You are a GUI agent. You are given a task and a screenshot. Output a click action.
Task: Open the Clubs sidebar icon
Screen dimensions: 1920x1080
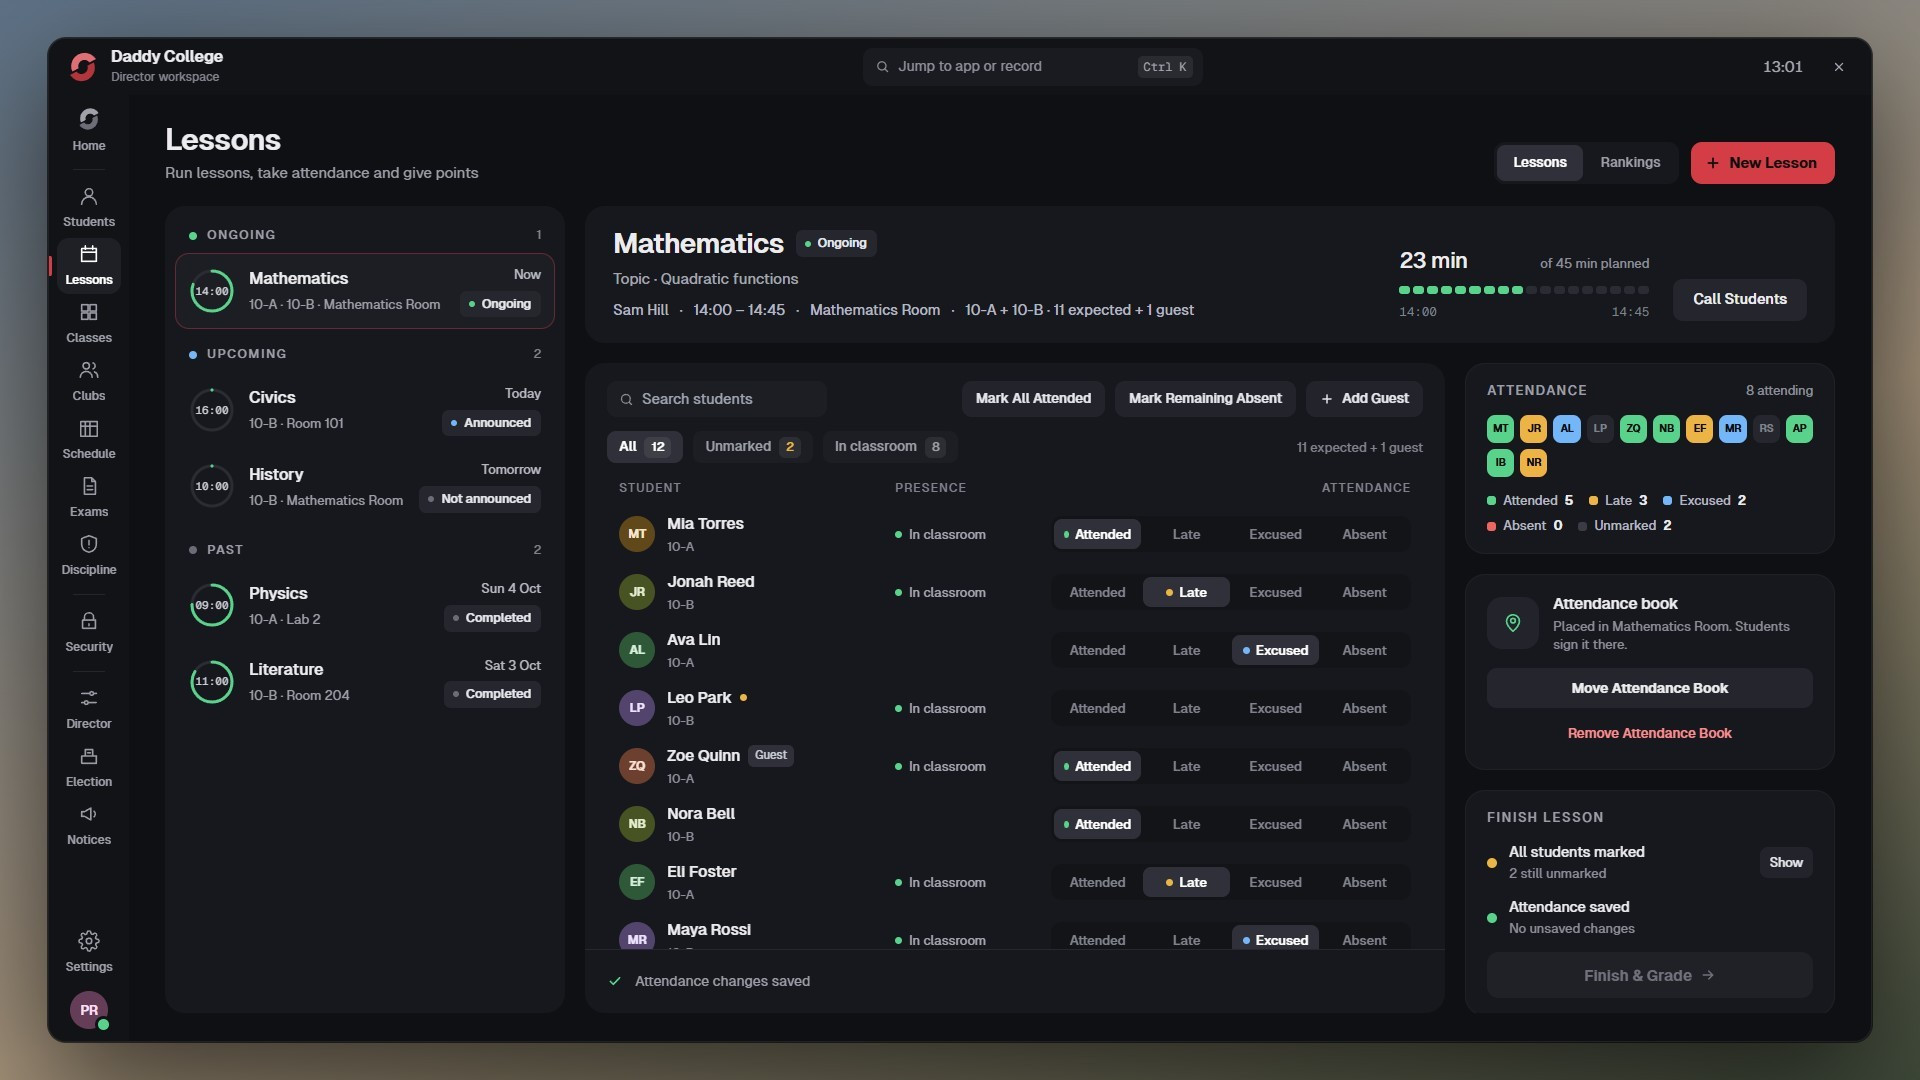click(x=88, y=371)
